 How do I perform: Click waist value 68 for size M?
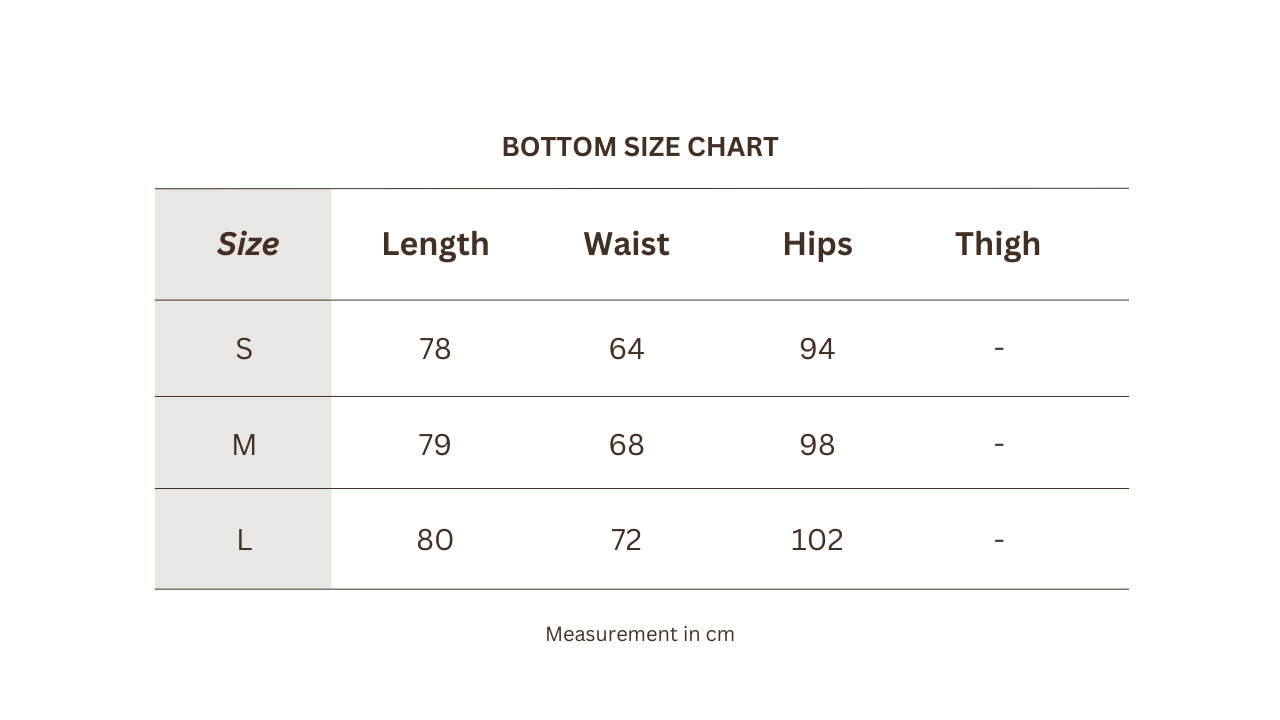coord(626,444)
